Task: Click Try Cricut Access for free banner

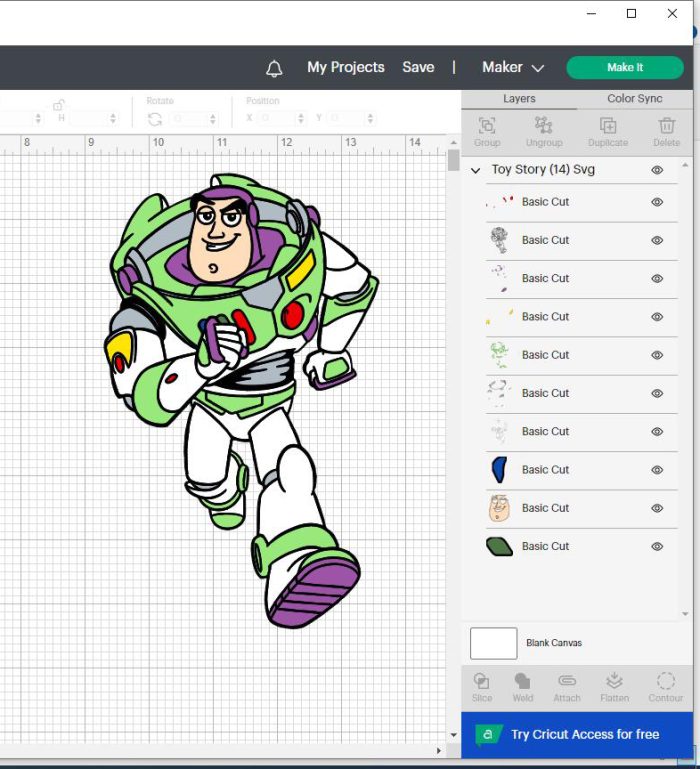Action: click(577, 735)
